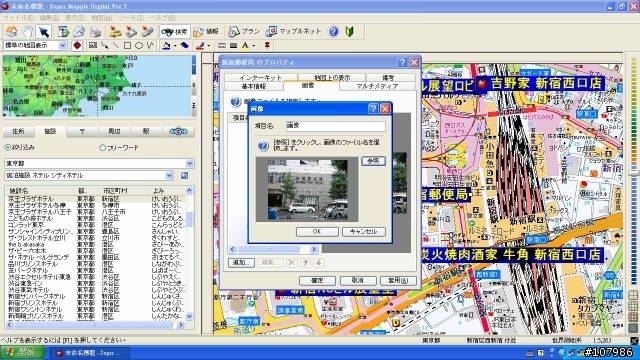The width and height of the screenshot is (640, 360).
Task: Open the text color dropdown arrow
Action: click(253, 46)
